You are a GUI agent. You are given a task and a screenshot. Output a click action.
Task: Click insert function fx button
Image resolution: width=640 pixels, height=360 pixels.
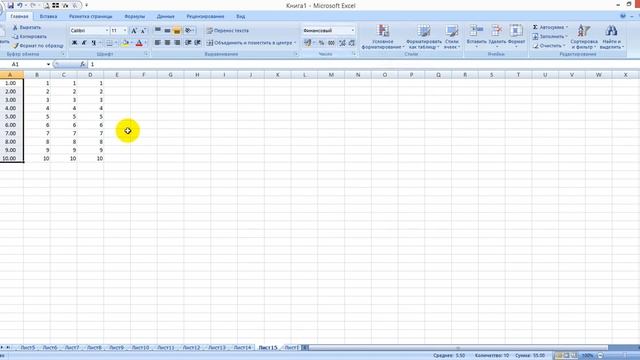83,64
